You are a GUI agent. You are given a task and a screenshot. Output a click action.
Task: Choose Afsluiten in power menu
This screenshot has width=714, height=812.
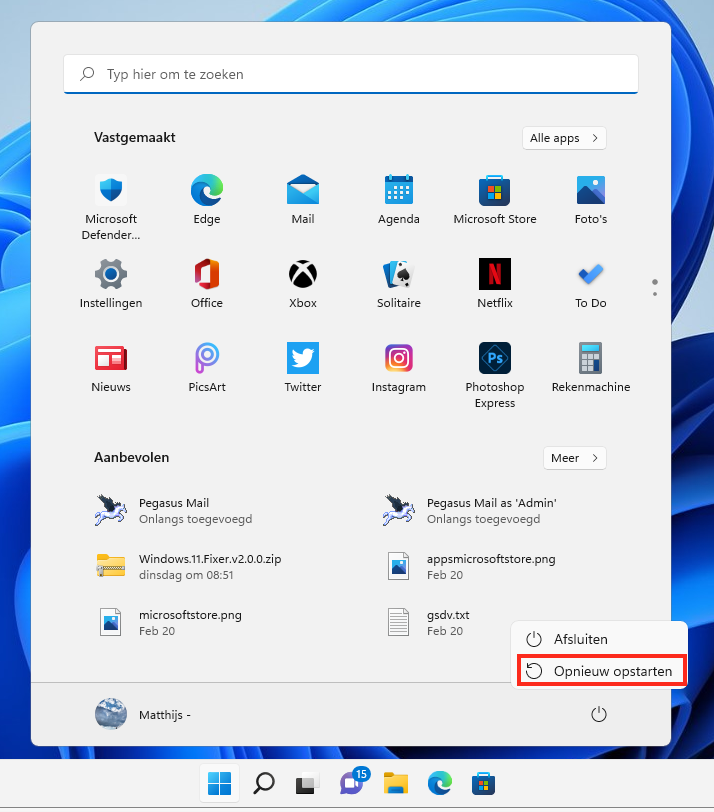click(x=580, y=639)
